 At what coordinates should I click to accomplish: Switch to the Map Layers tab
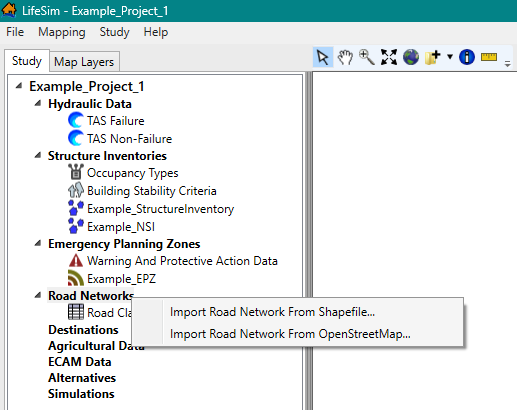[x=84, y=62]
